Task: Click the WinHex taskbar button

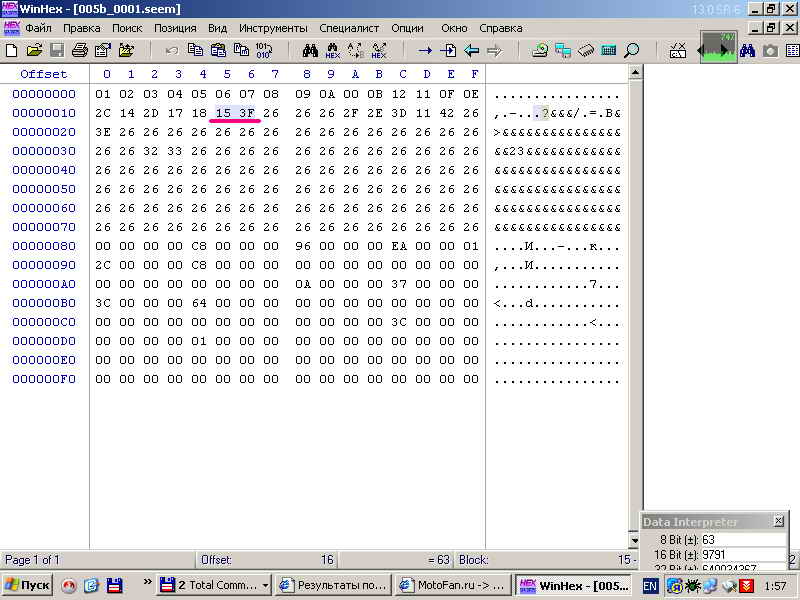Action: (574, 585)
